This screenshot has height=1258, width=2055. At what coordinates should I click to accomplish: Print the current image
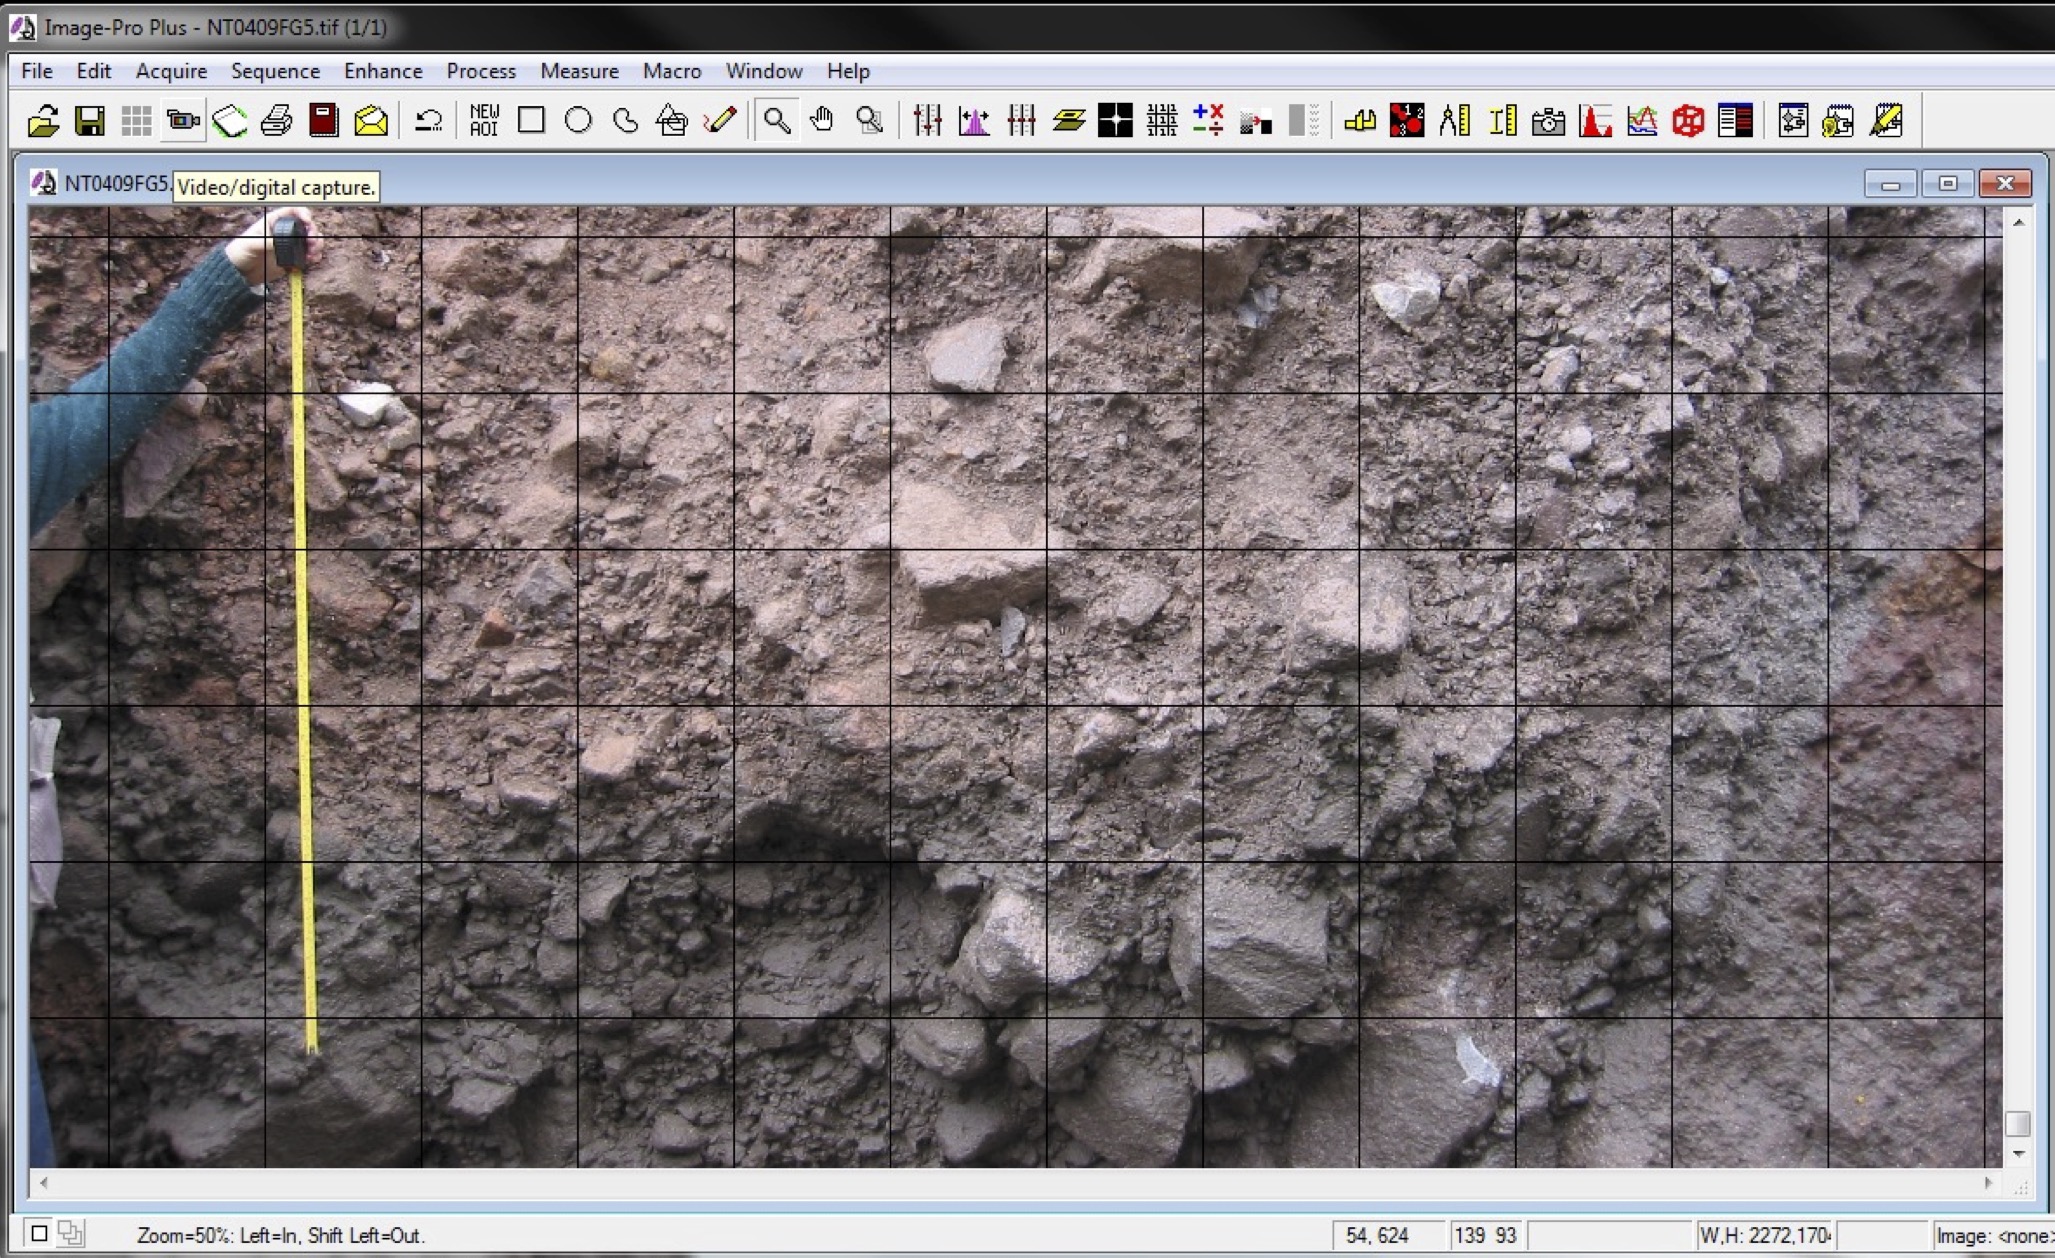pos(275,120)
